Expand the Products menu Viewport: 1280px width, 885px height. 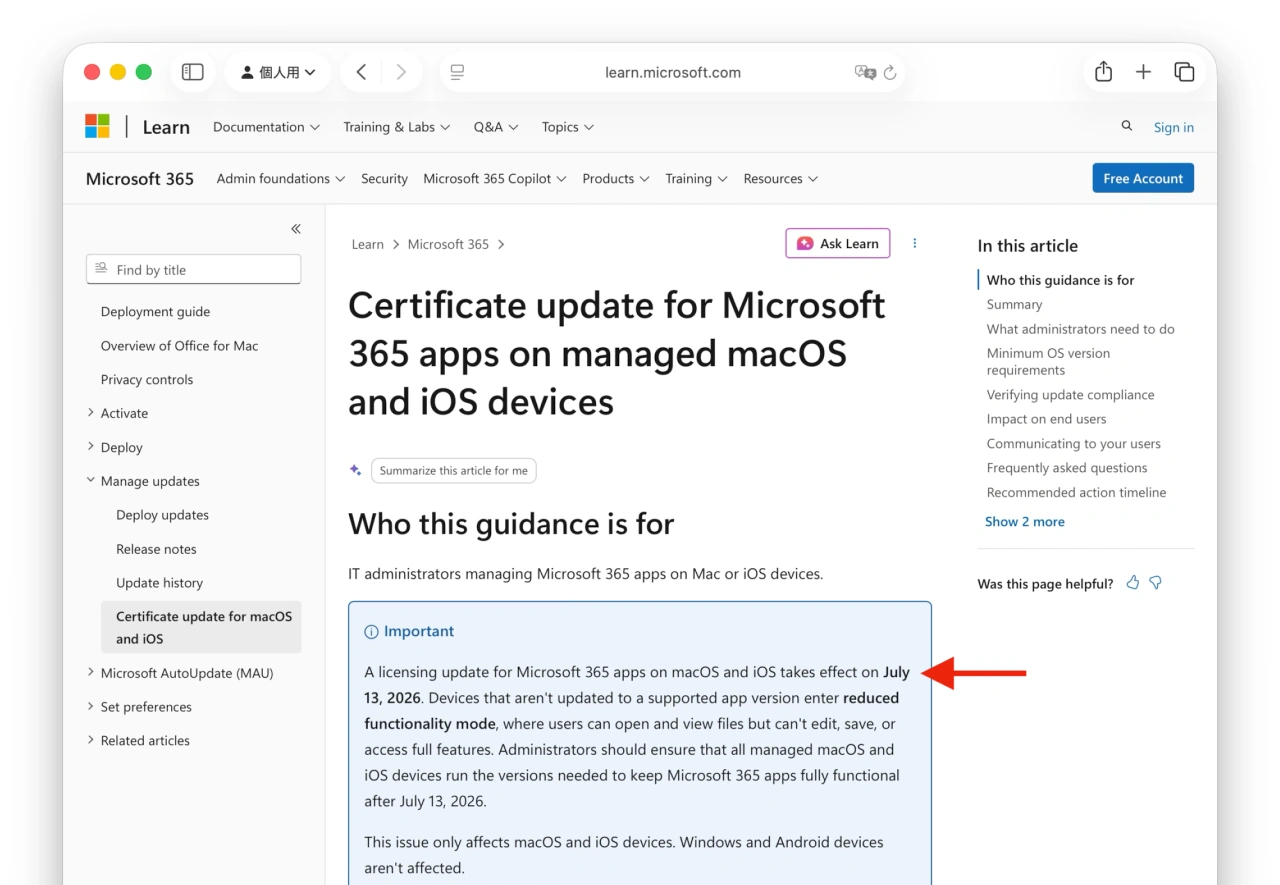tap(616, 178)
